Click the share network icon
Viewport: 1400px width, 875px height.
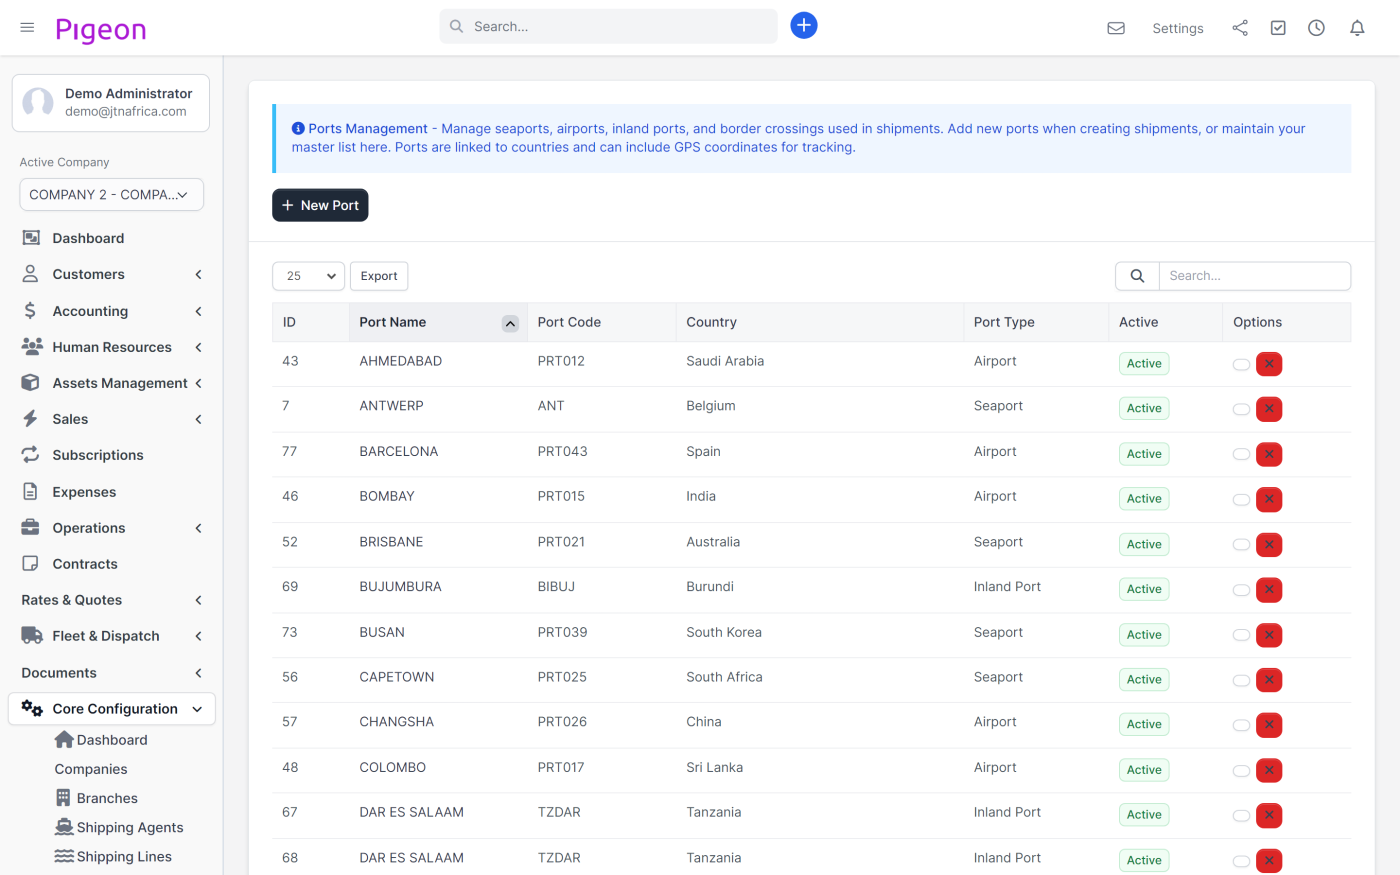click(1240, 28)
